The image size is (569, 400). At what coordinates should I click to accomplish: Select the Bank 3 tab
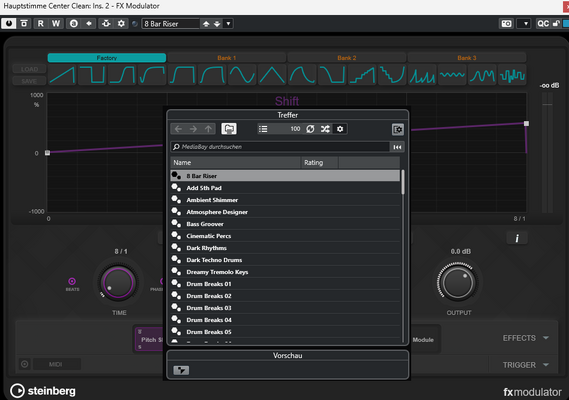[467, 58]
